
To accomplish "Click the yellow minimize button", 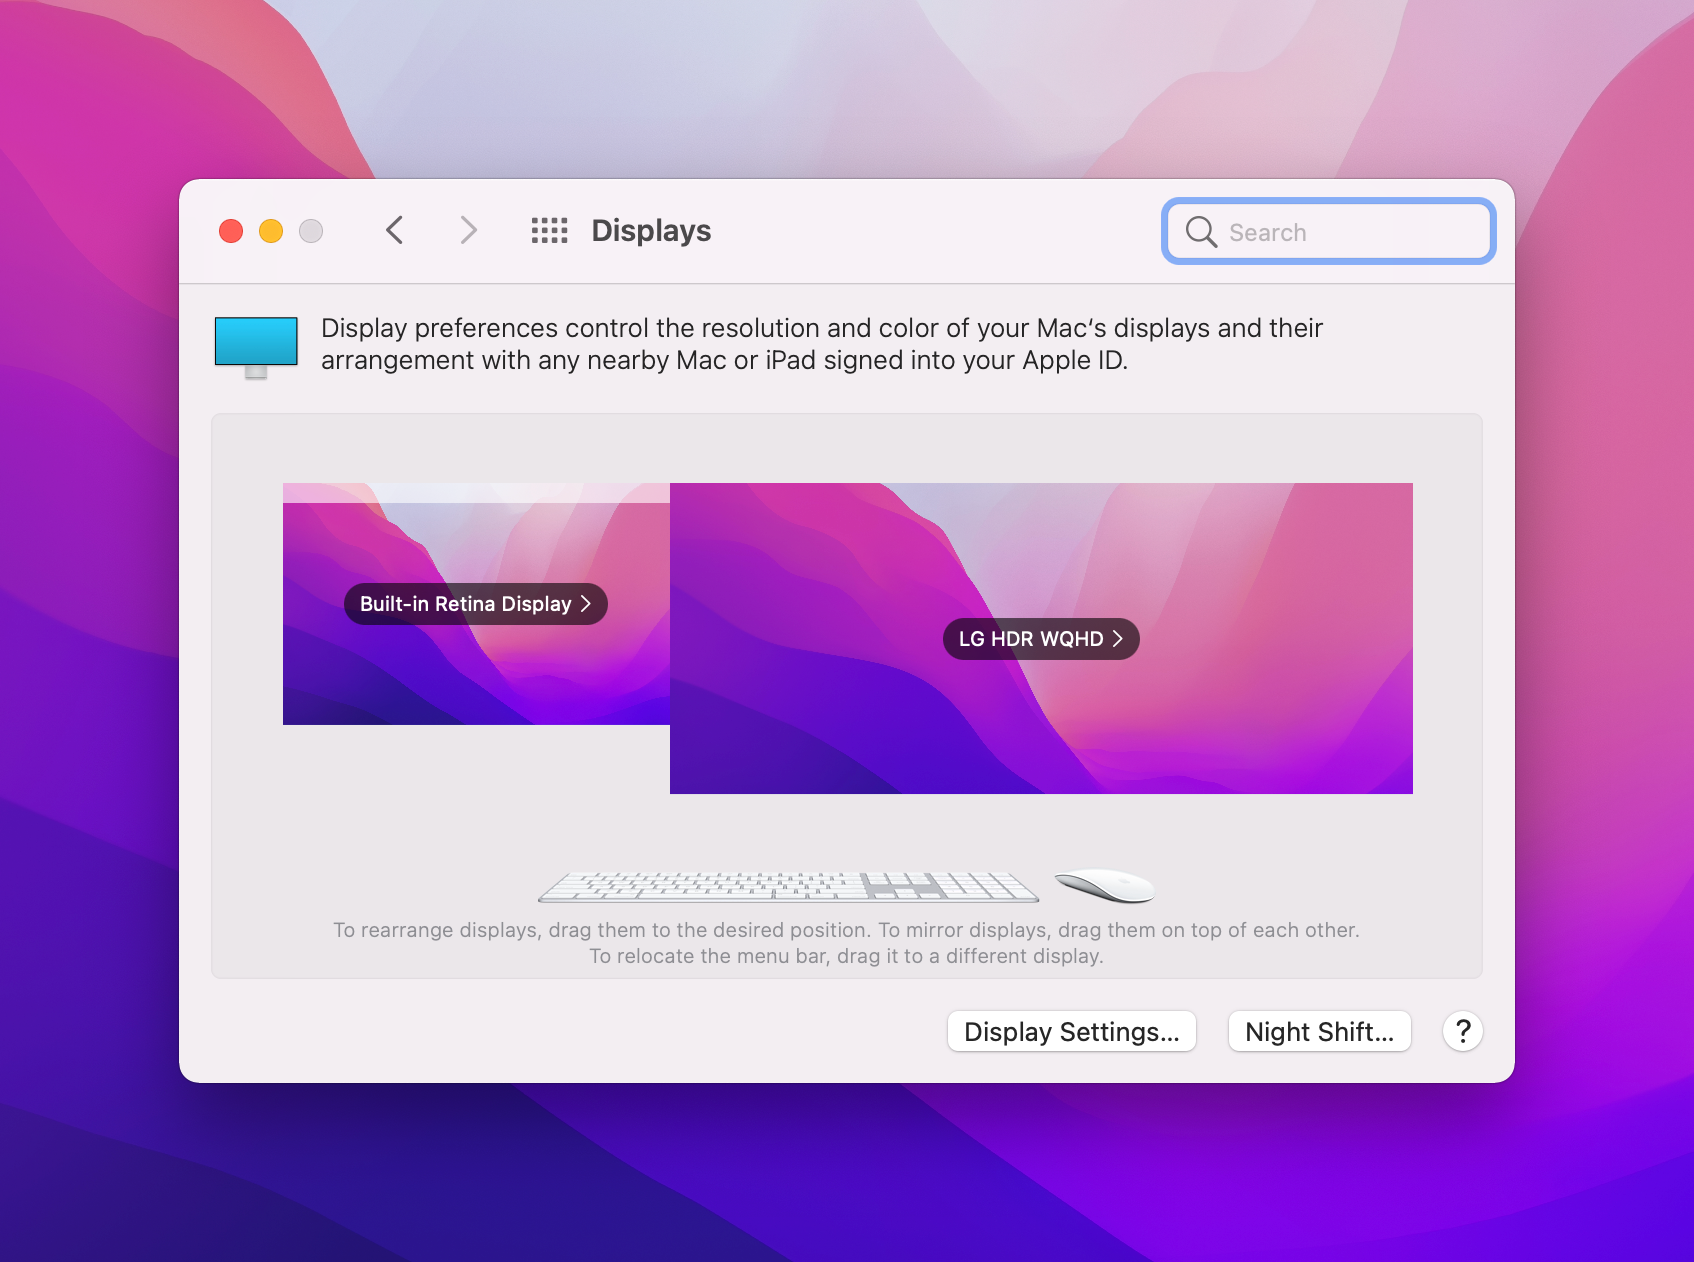I will click(271, 230).
